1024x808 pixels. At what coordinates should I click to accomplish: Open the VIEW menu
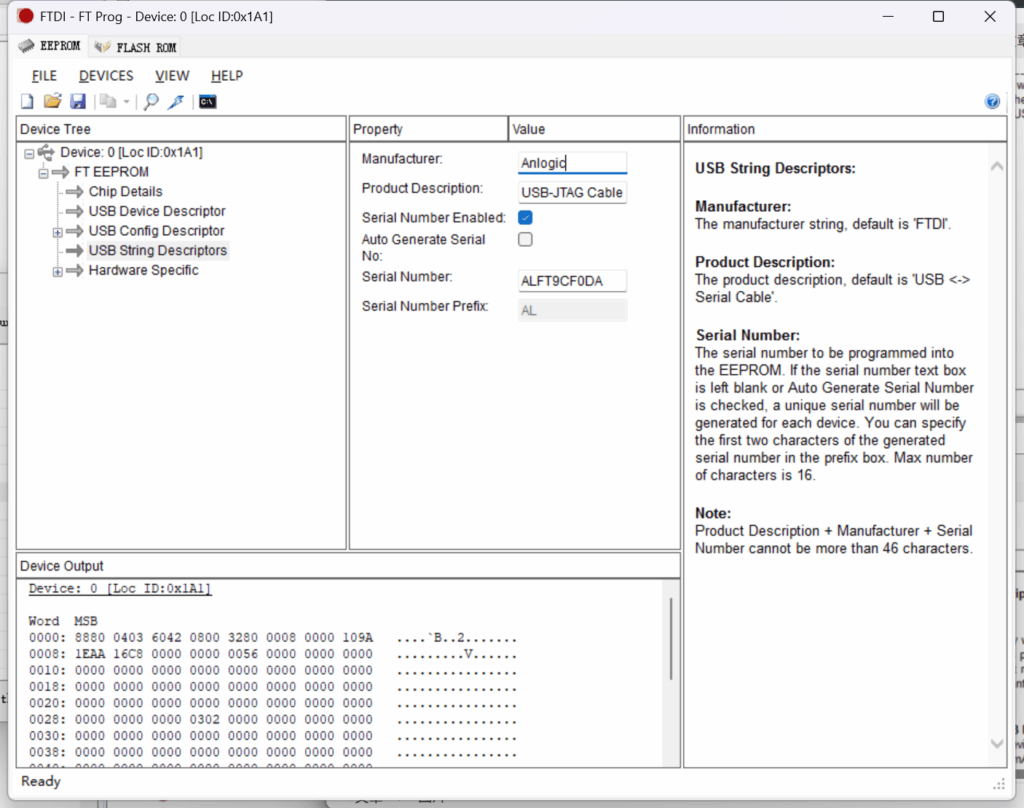[172, 76]
